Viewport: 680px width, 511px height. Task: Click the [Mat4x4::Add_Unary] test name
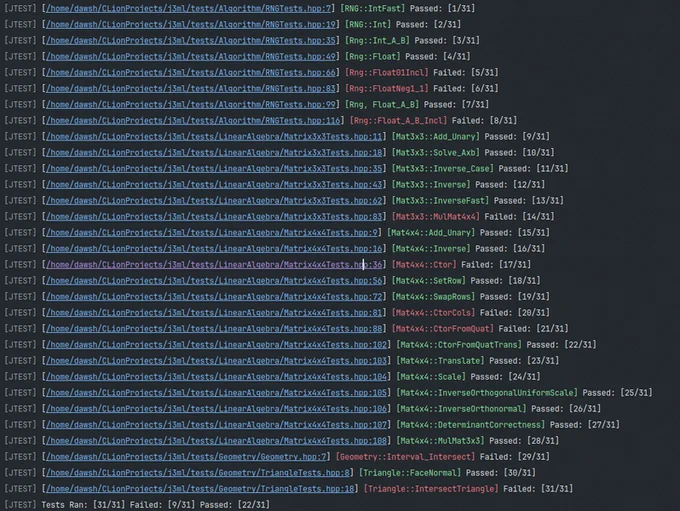[x=431, y=233]
